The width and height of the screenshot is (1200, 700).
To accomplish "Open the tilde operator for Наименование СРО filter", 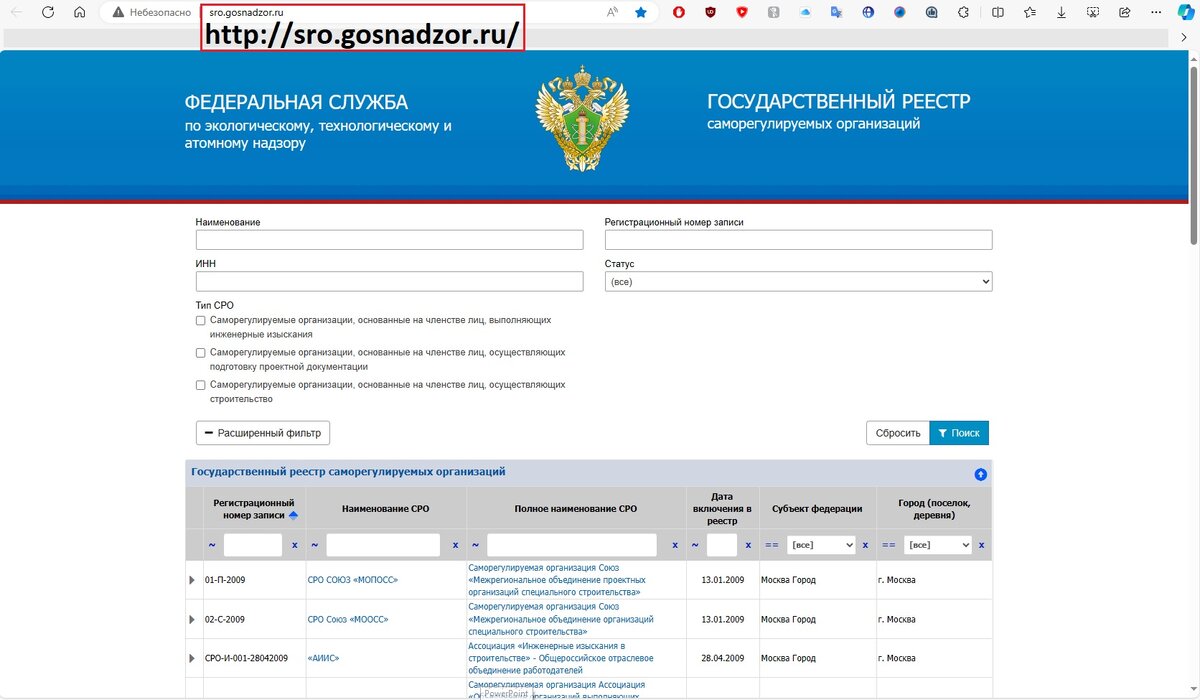I will 314,545.
